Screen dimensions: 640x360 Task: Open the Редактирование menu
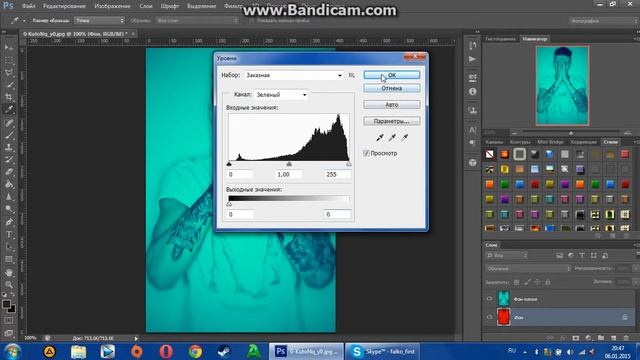(64, 6)
